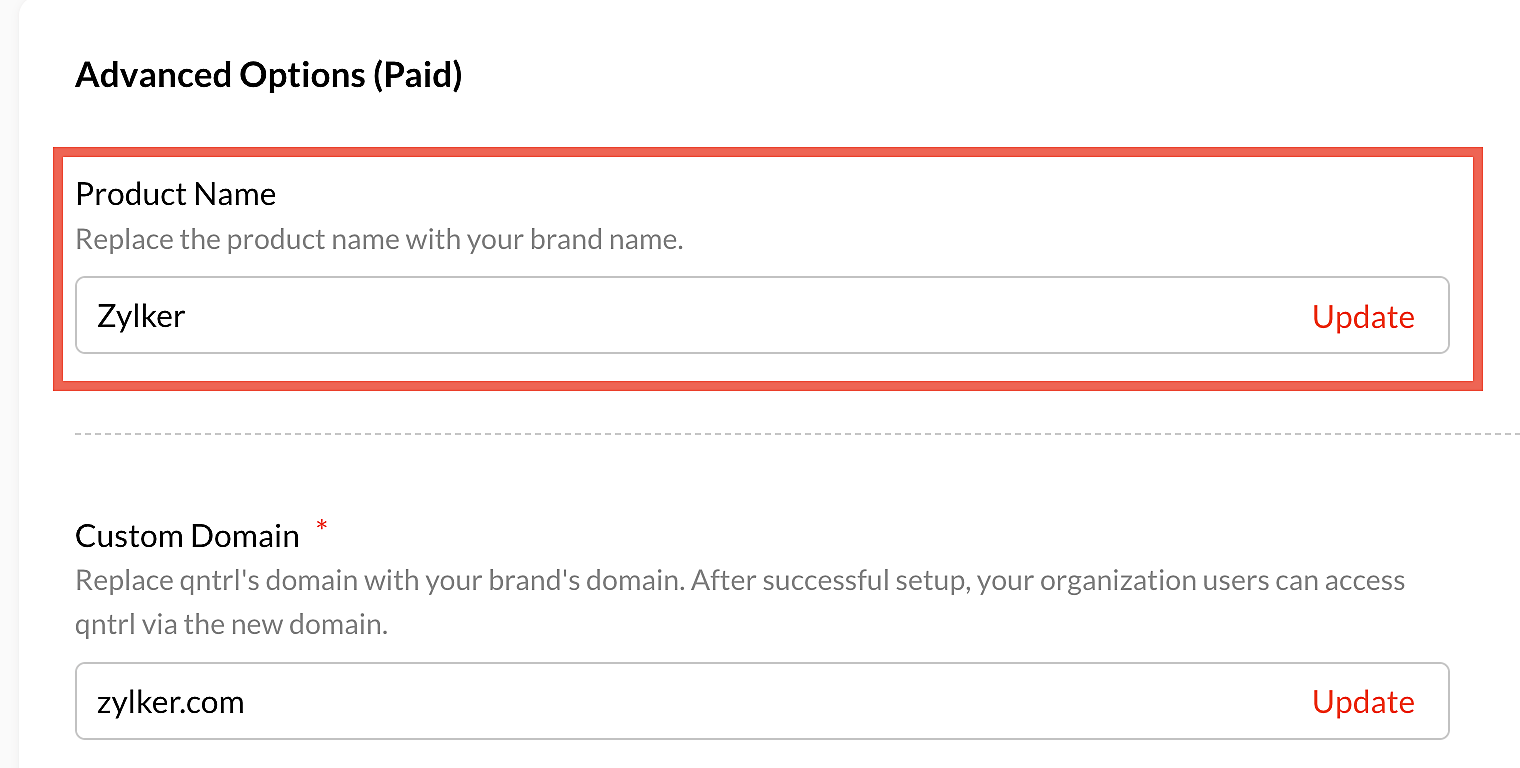The height and width of the screenshot is (768, 1520).
Task: Click the "qntrl via the new domain." line
Action: point(230,626)
